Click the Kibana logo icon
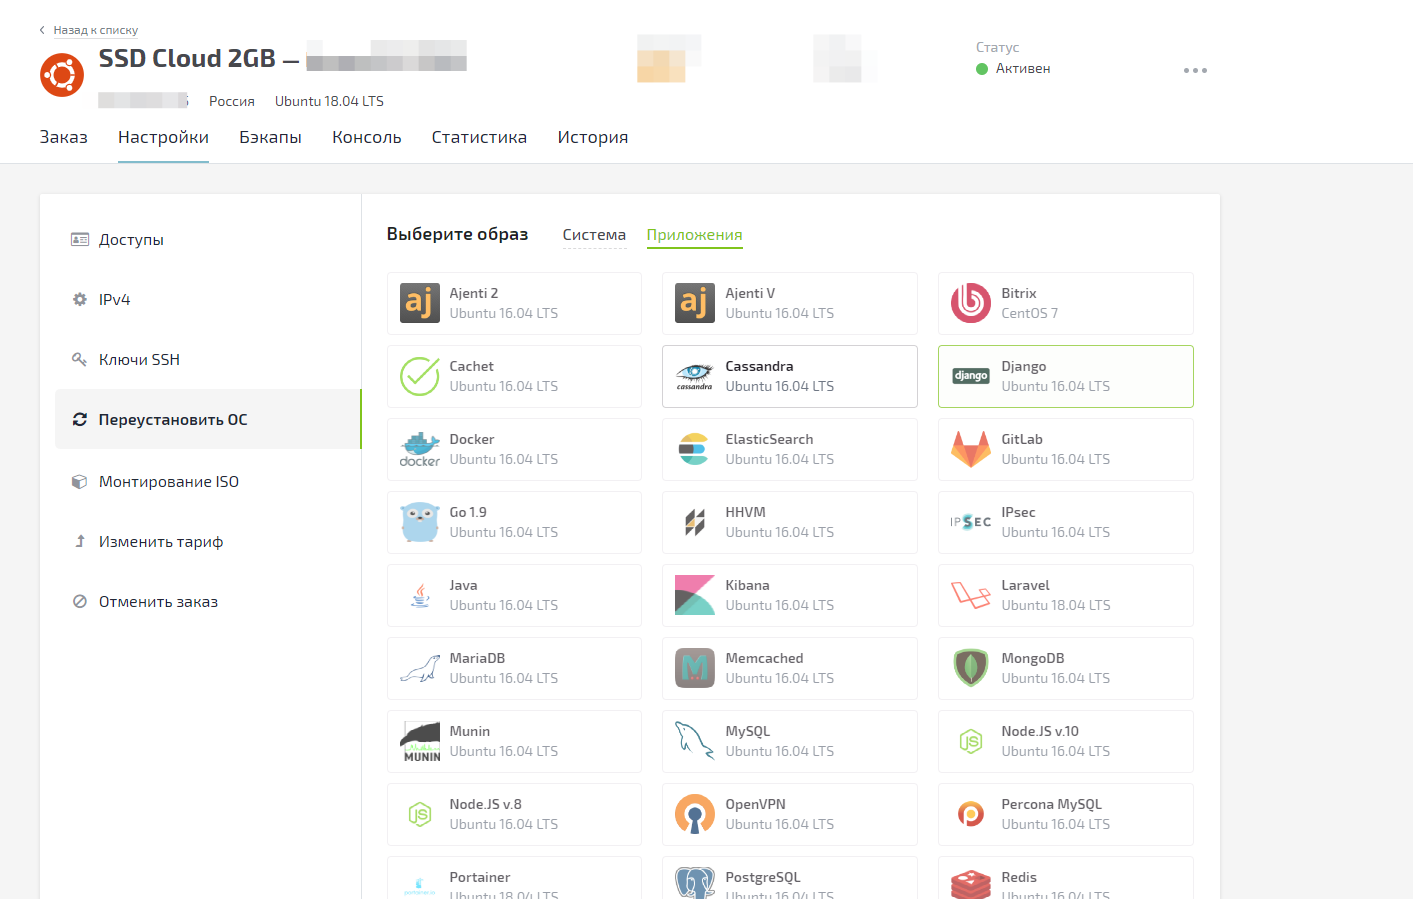 tap(695, 595)
